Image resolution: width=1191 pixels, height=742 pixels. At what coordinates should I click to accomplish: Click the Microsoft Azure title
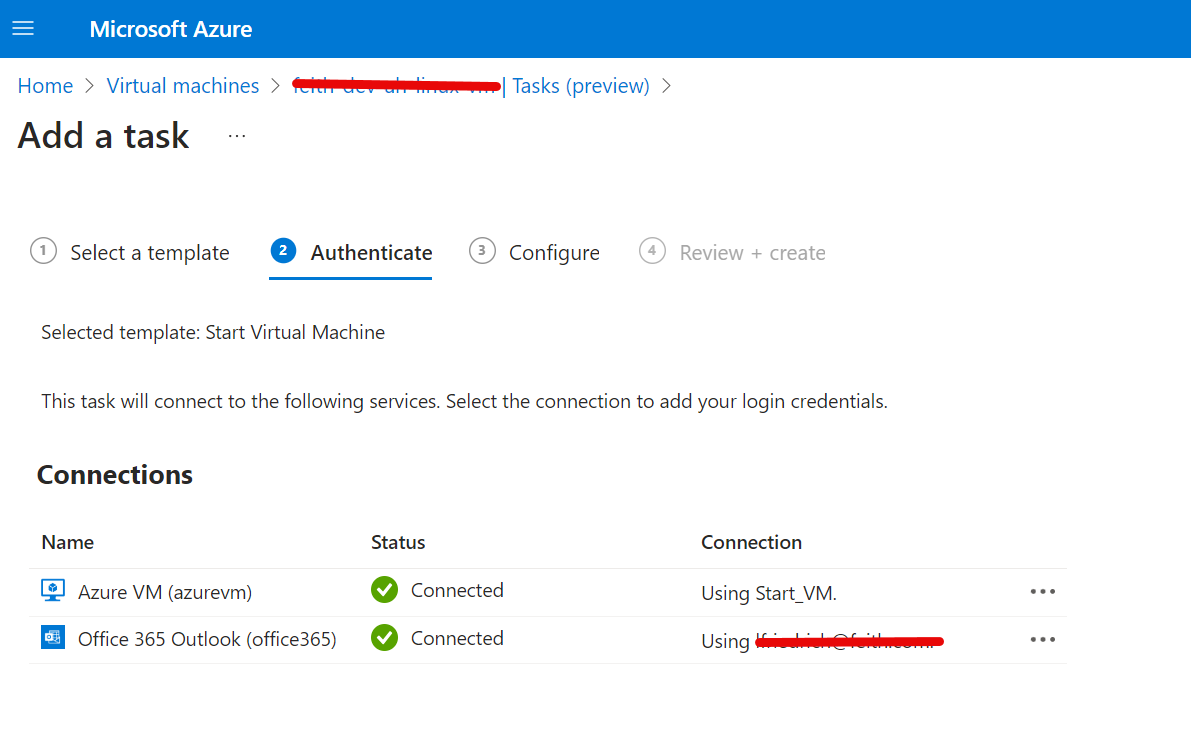(170, 29)
